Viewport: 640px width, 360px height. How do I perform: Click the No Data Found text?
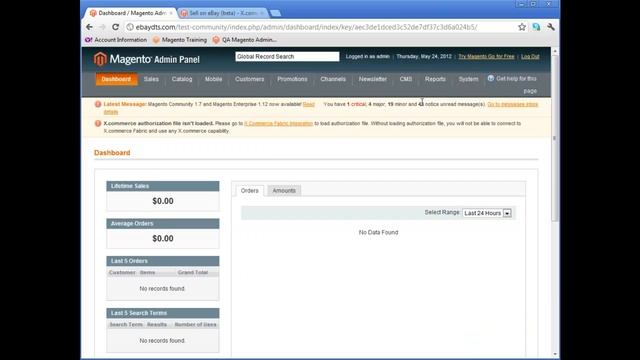(x=378, y=232)
